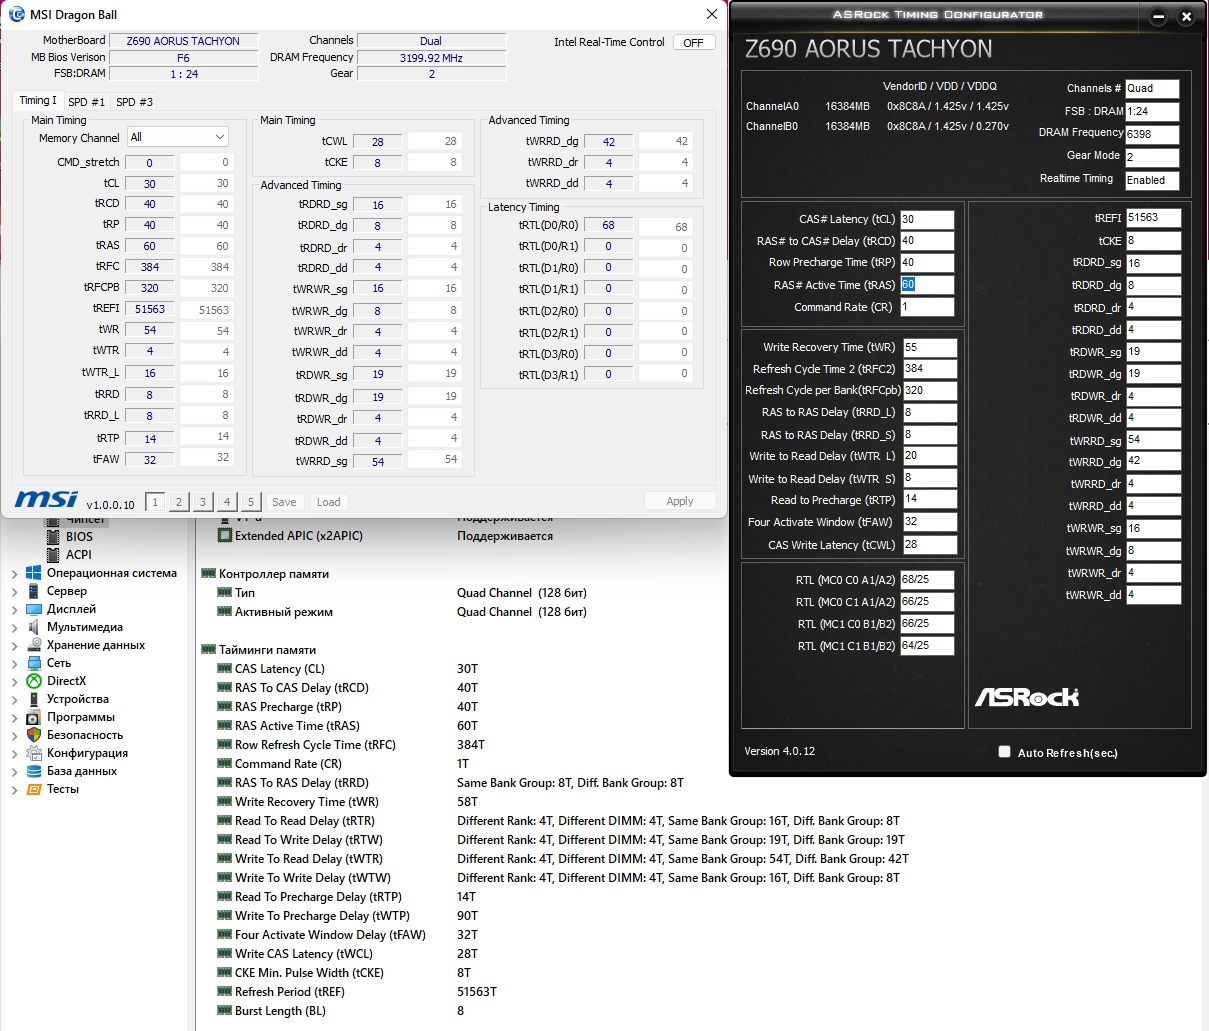Expand the Конфигурация tree node
This screenshot has height=1031, width=1209.
(x=14, y=754)
